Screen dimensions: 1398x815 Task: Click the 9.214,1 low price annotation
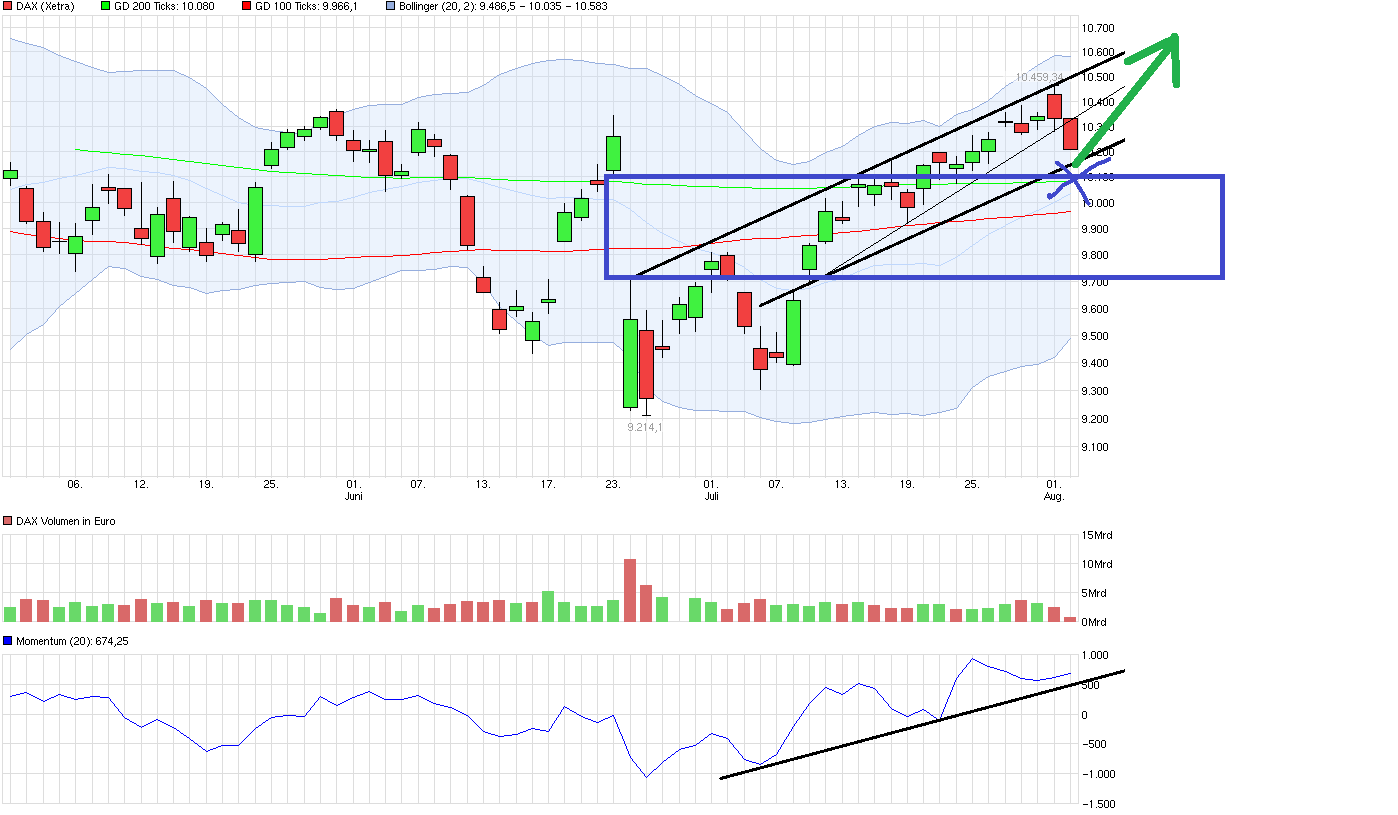coord(645,427)
